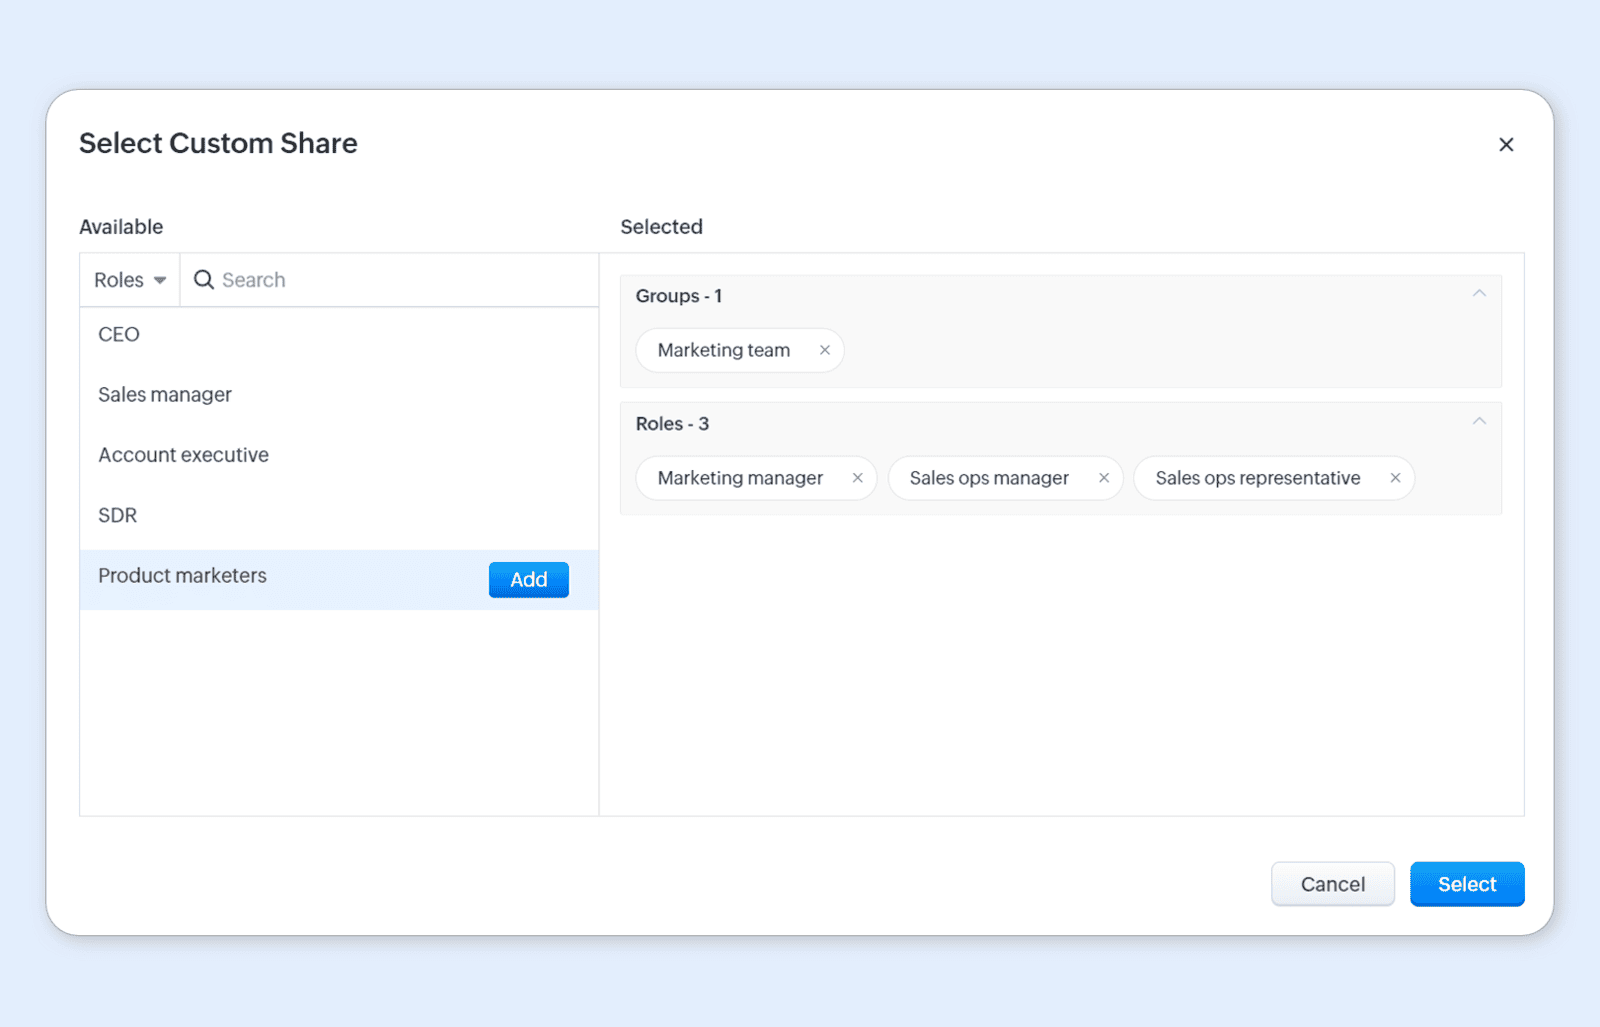This screenshot has width=1600, height=1027.
Task: Collapse the Groups - 1 section
Action: pyautogui.click(x=1479, y=294)
